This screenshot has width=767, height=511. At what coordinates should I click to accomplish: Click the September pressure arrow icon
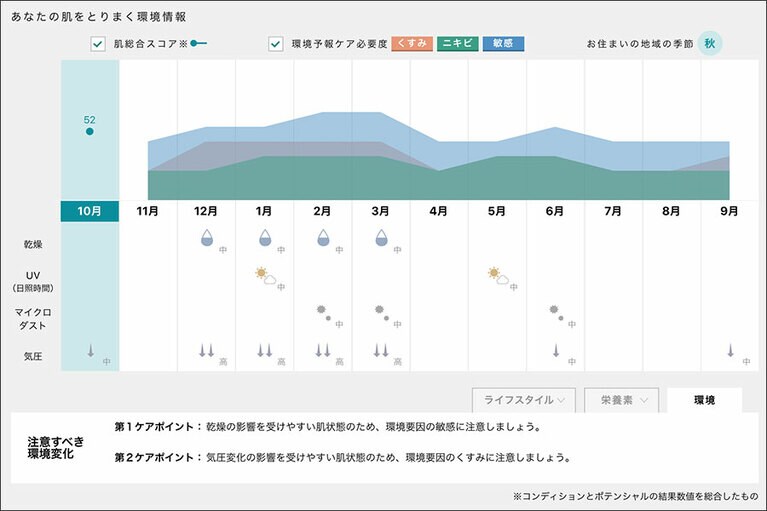[730, 351]
